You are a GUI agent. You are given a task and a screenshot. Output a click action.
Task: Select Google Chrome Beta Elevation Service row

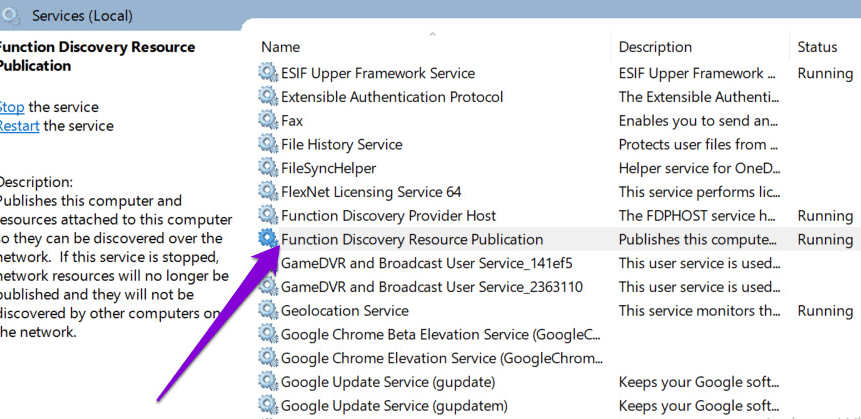(x=440, y=334)
